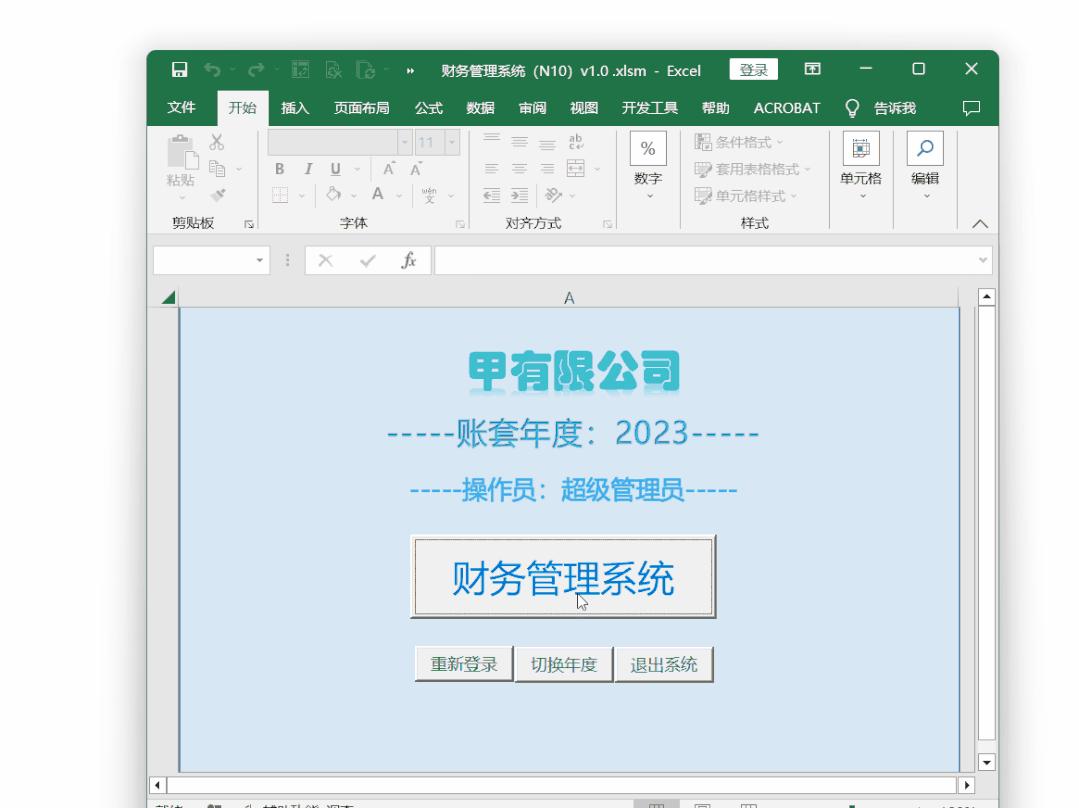Click the fill color paint bucket swatch
Viewport: 1079px width, 808px height.
coord(334,194)
